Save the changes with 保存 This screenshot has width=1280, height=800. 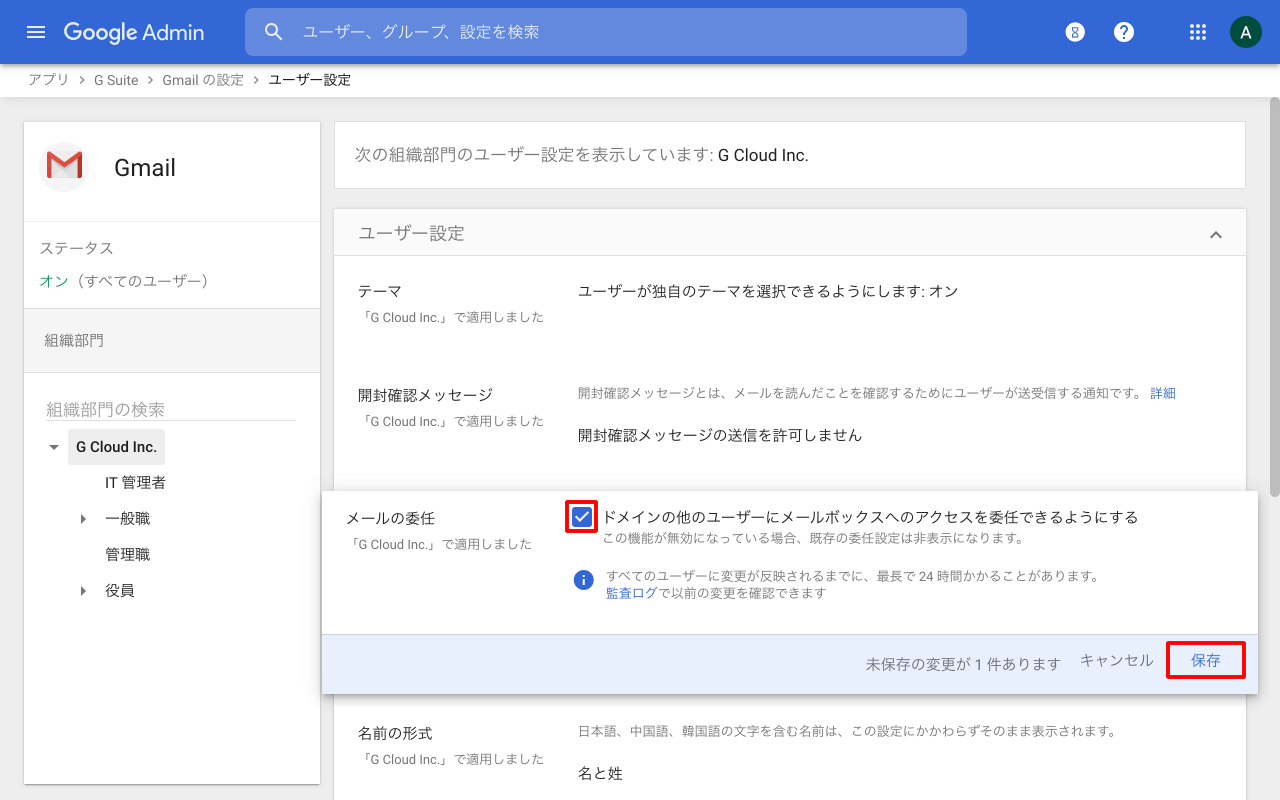point(1206,660)
